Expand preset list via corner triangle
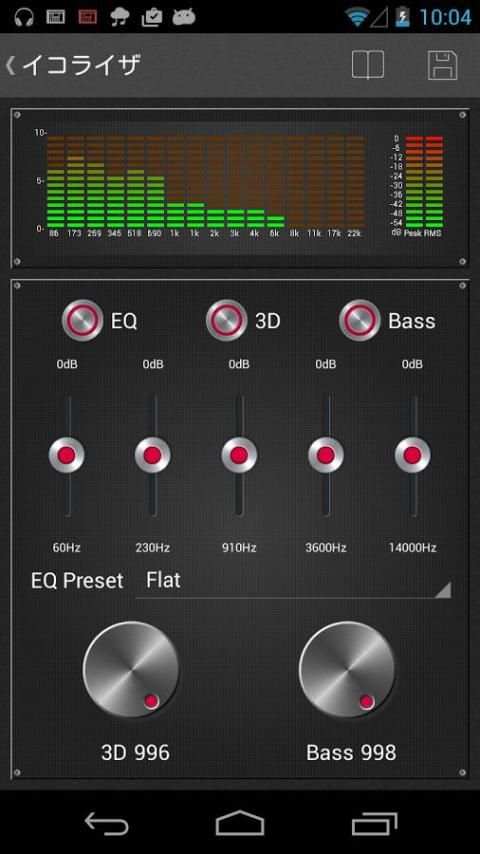Viewport: 480px width, 854px height. click(x=443, y=590)
